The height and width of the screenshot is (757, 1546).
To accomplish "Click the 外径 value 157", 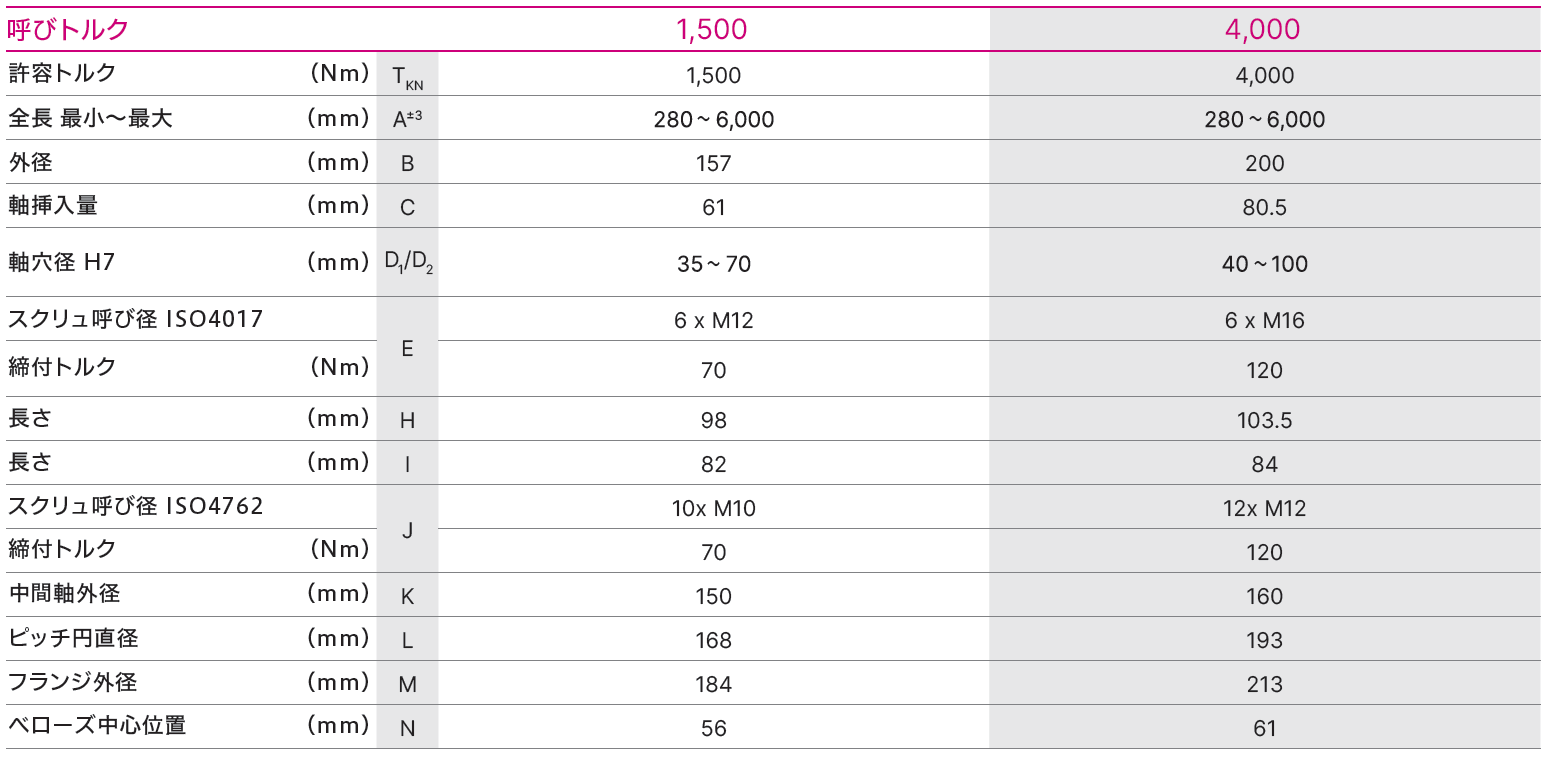I will coord(713,164).
